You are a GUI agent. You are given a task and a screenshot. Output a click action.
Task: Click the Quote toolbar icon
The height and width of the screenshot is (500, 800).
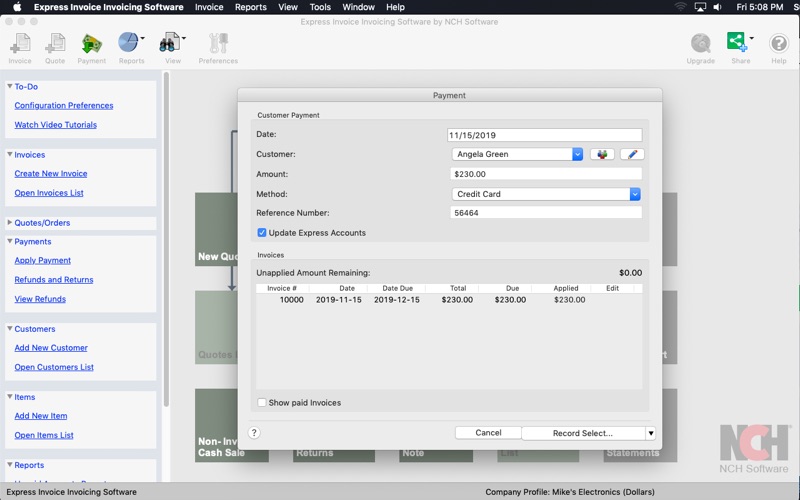pos(55,44)
